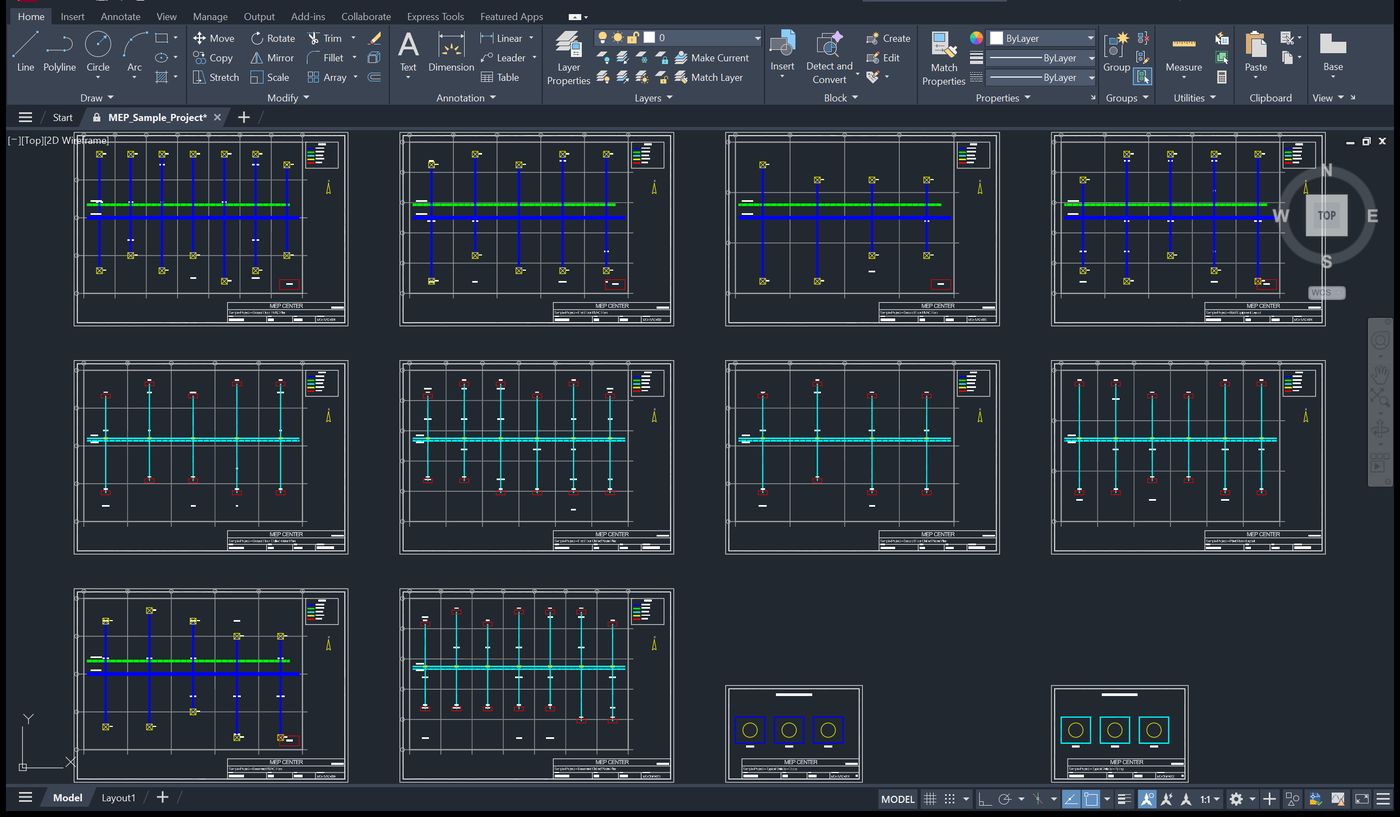Toggle lineweight display in status bar
1400x817 pixels.
[1125, 799]
